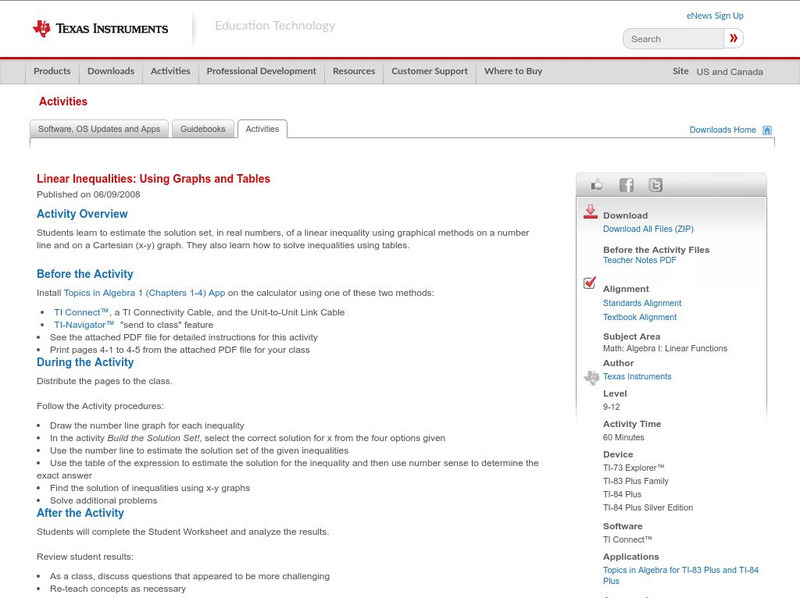Screen dimensions: 800x598
Task: Click 'Draw the number line graph' bullet
Action: pyautogui.click(x=147, y=426)
